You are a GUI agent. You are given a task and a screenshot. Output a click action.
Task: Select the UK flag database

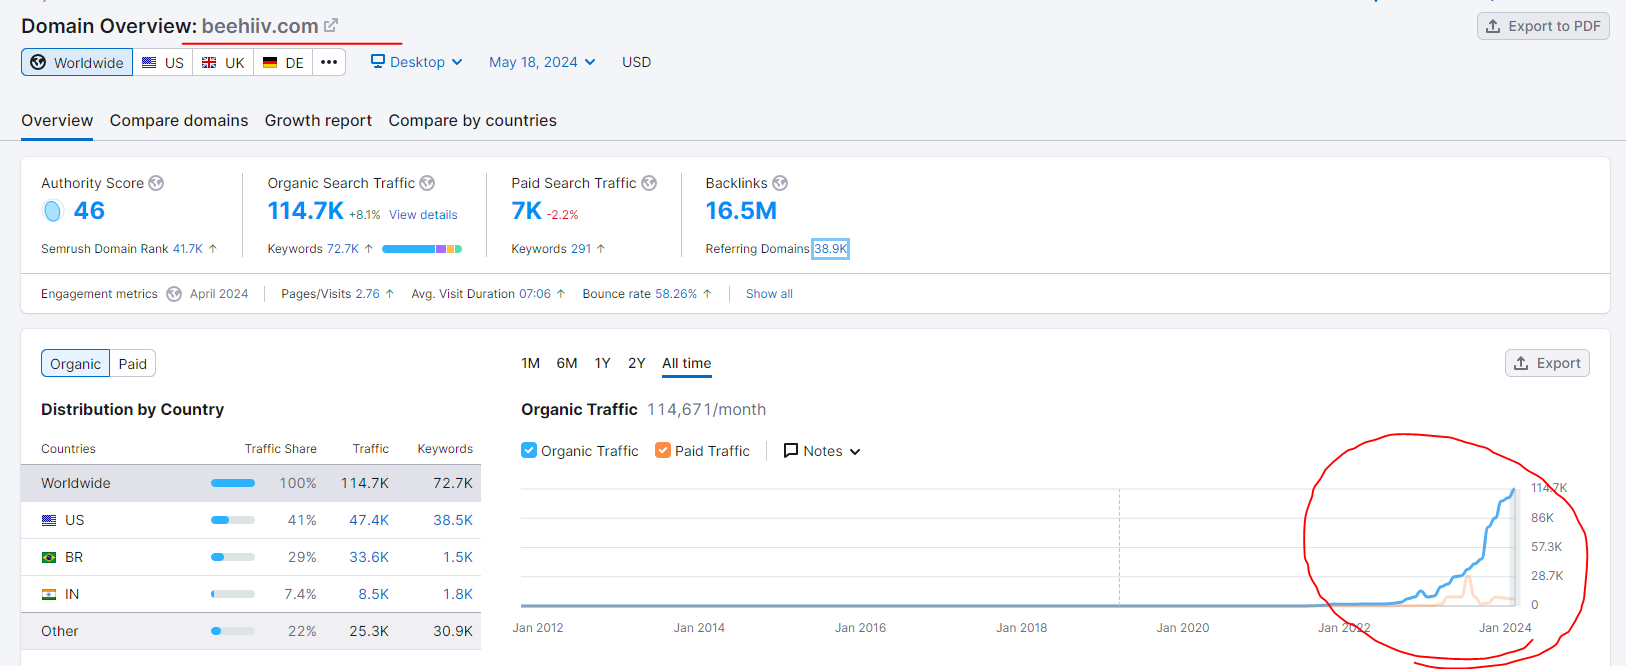pyautogui.click(x=223, y=62)
